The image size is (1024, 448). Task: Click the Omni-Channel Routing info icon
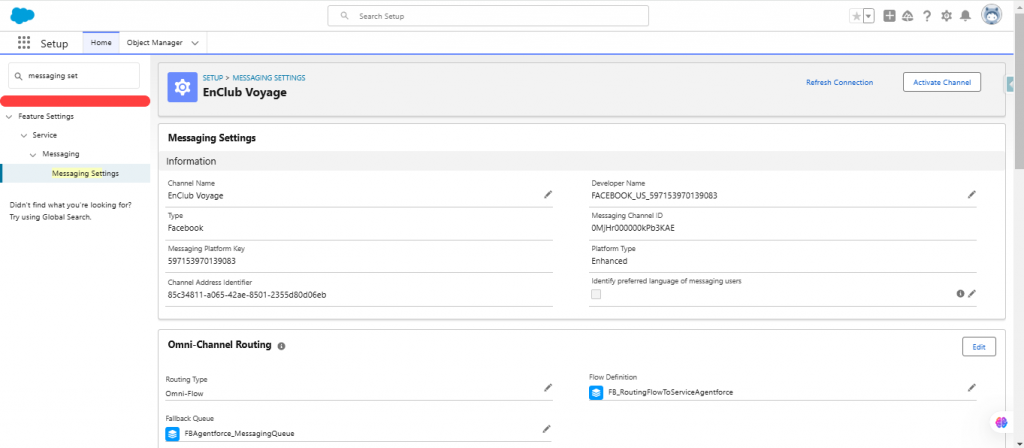[281, 346]
